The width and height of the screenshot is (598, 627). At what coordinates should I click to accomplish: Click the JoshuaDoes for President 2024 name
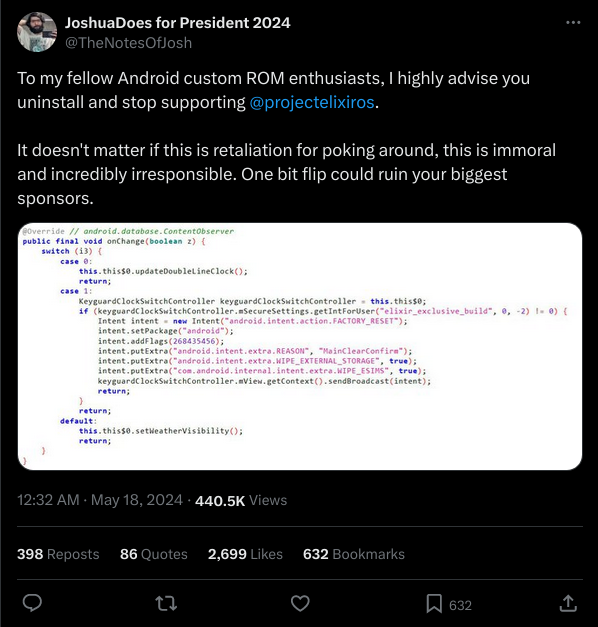pyautogui.click(x=178, y=23)
